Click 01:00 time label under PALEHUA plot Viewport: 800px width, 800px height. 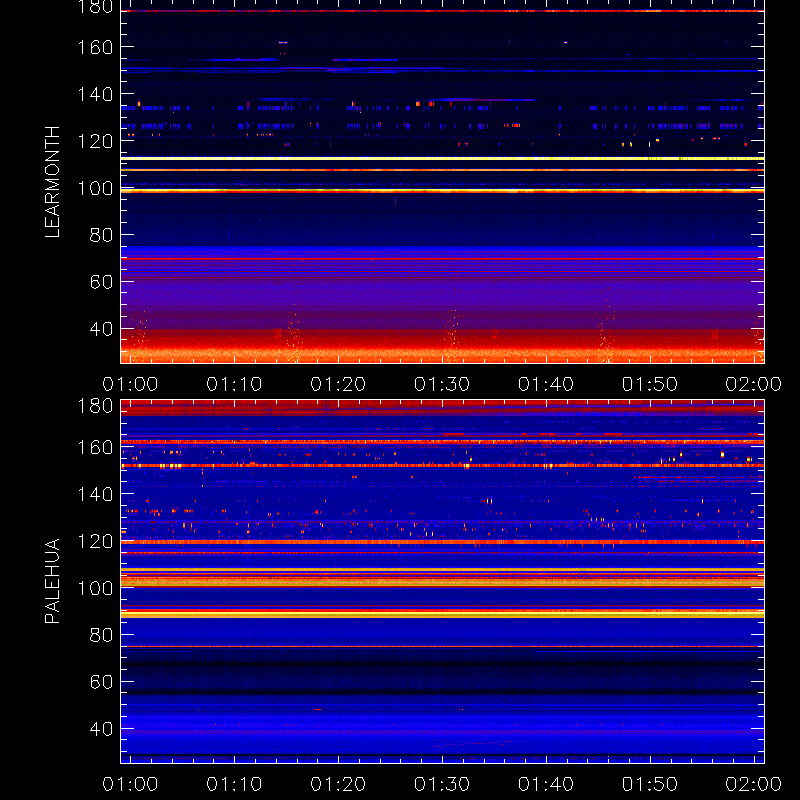(x=130, y=784)
